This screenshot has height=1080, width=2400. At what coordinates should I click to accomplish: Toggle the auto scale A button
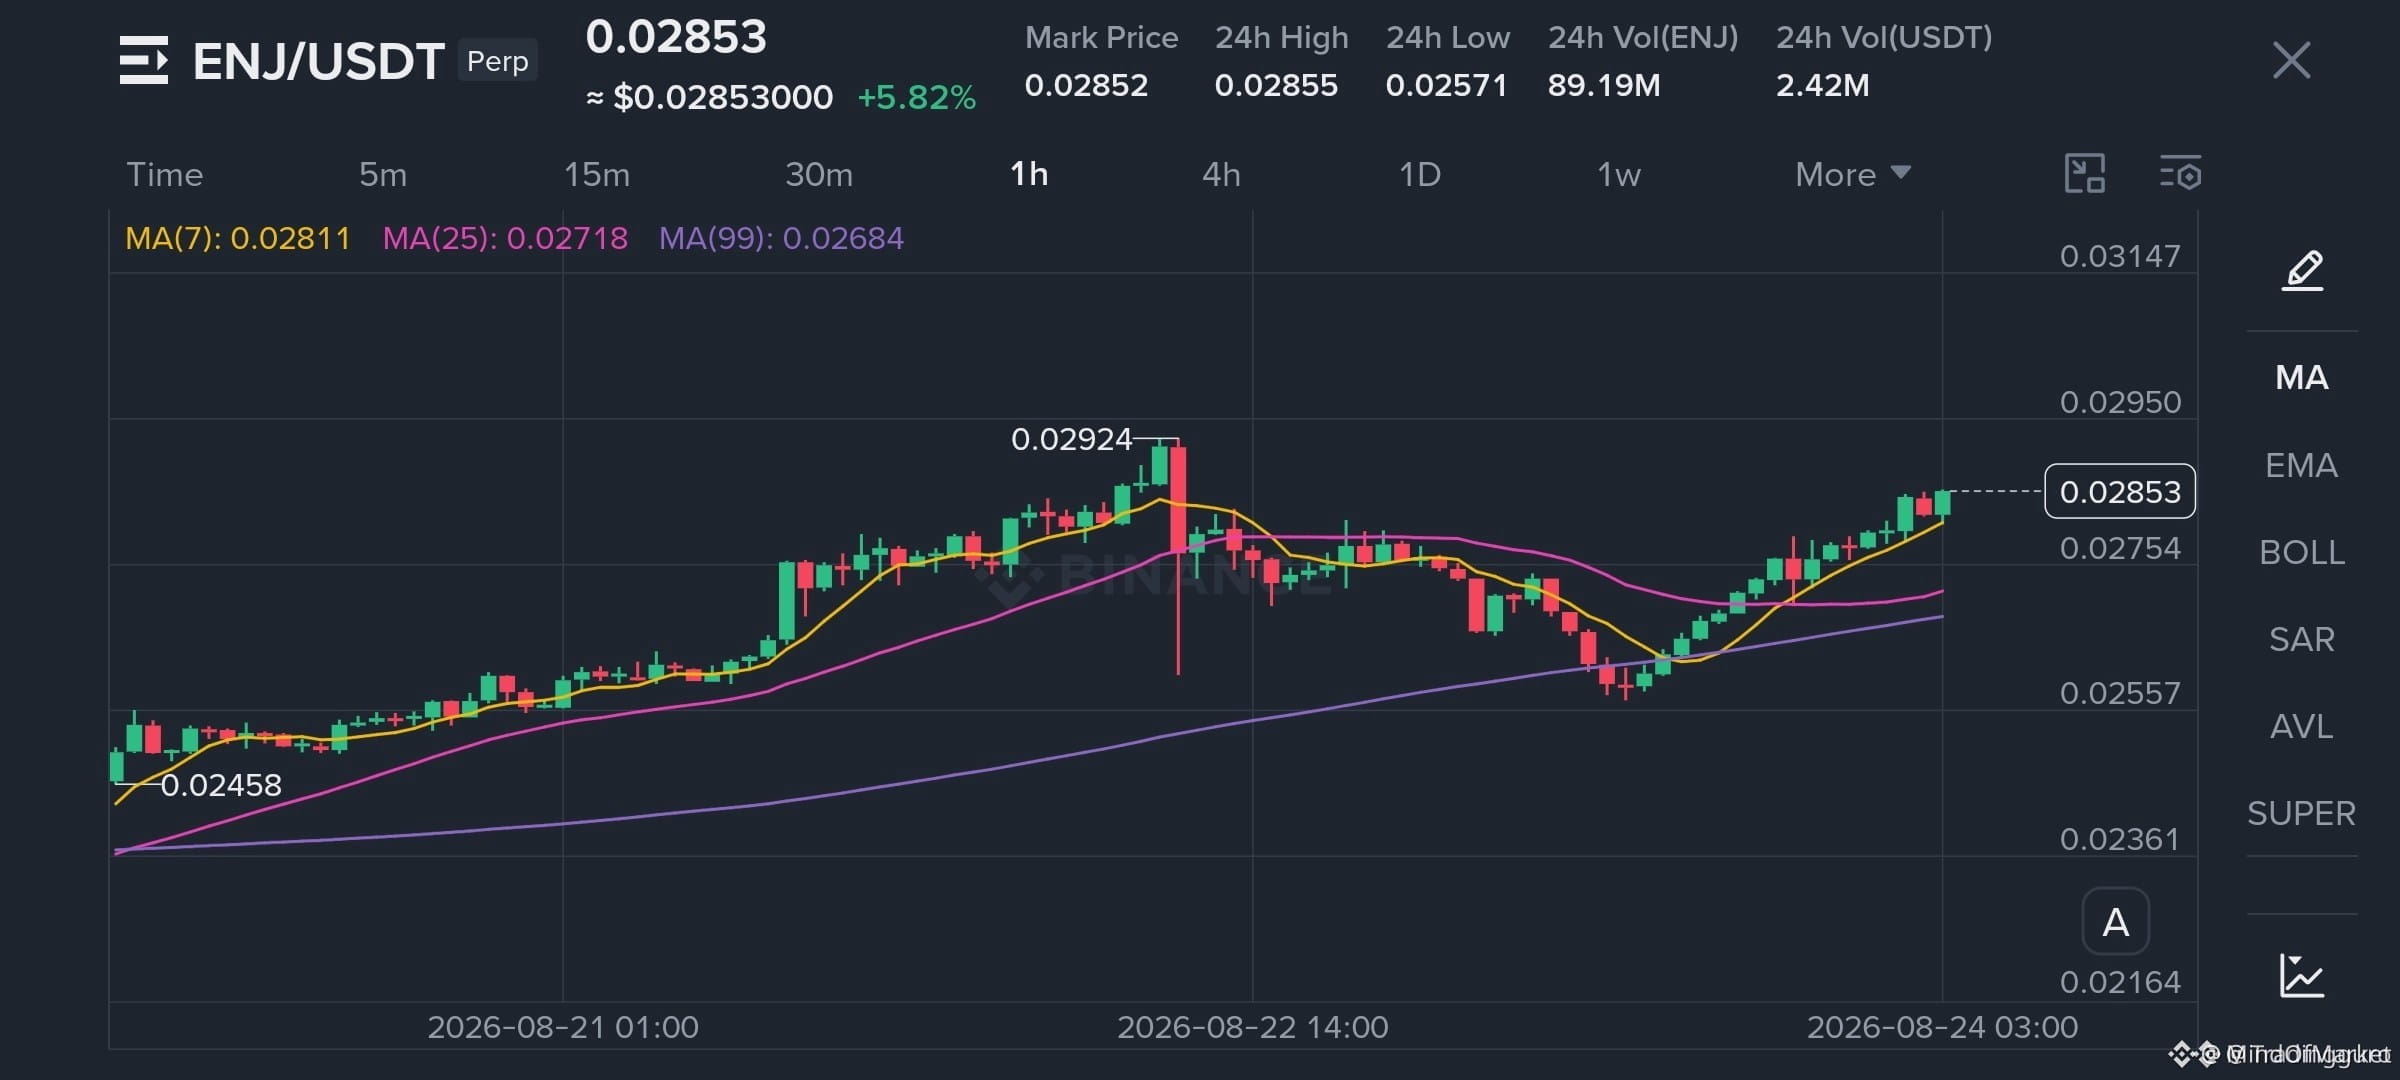coord(2115,921)
